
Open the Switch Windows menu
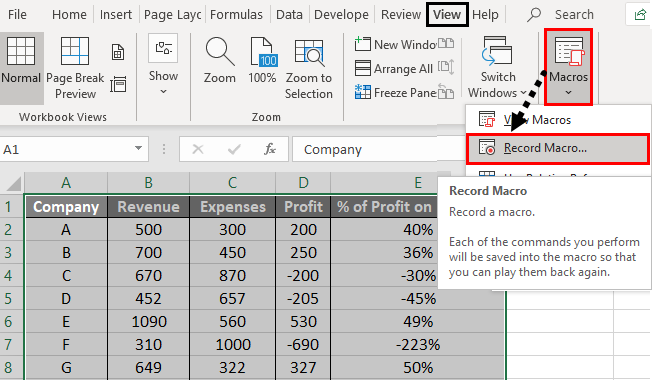497,67
